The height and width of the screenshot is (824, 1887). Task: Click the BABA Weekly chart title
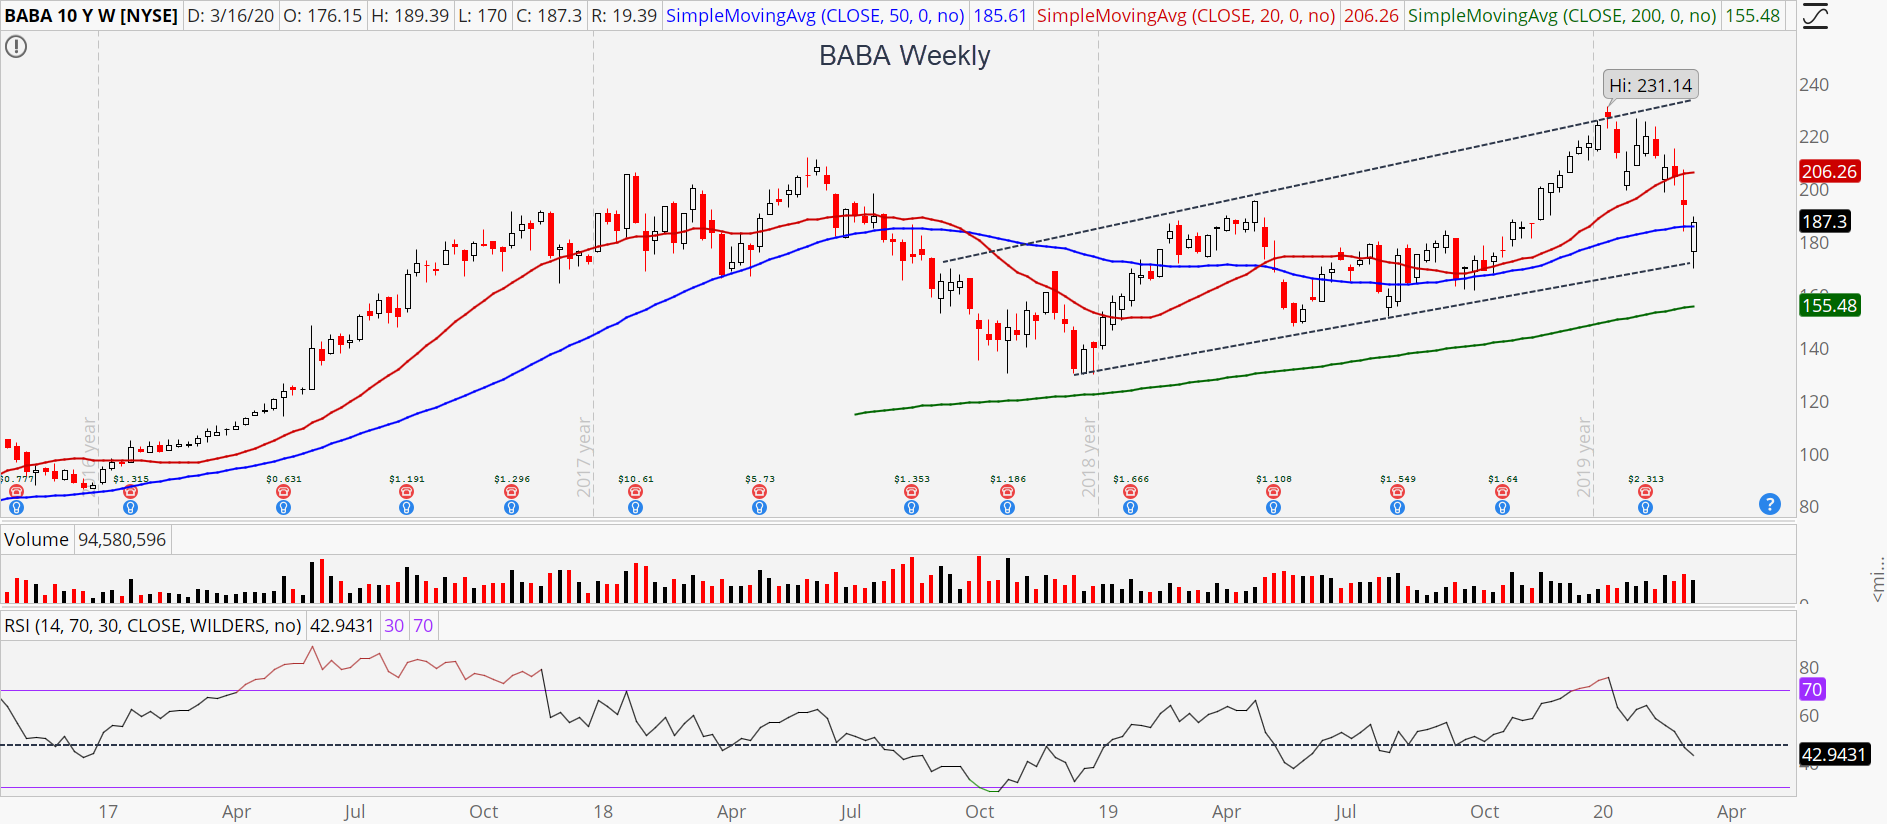click(x=905, y=56)
